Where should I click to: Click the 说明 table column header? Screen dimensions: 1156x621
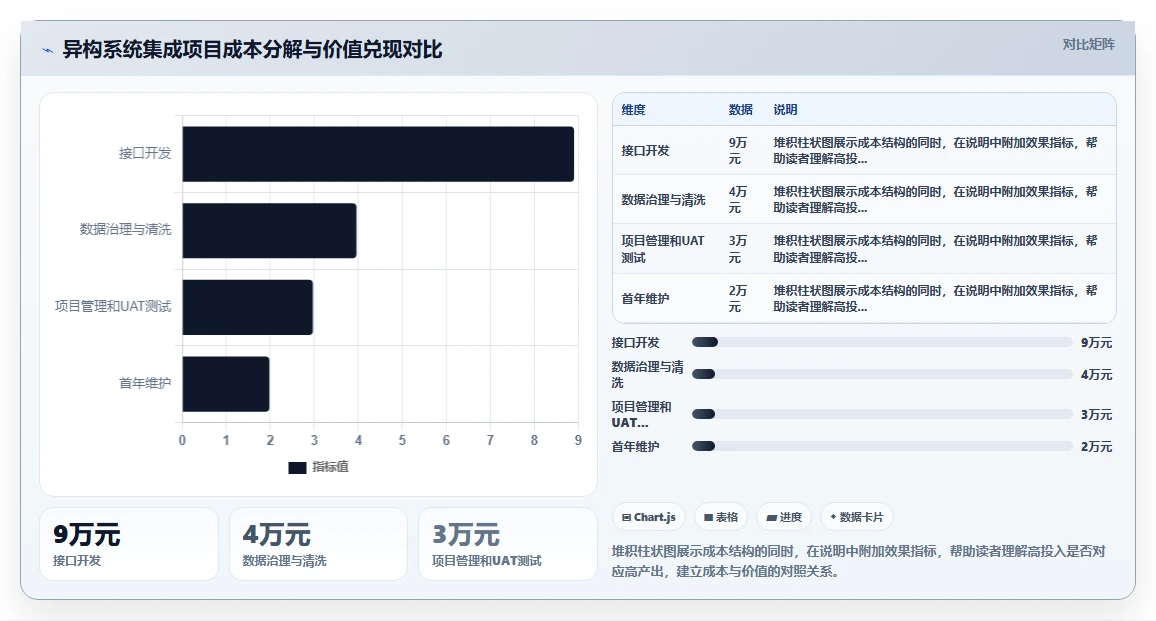[785, 110]
